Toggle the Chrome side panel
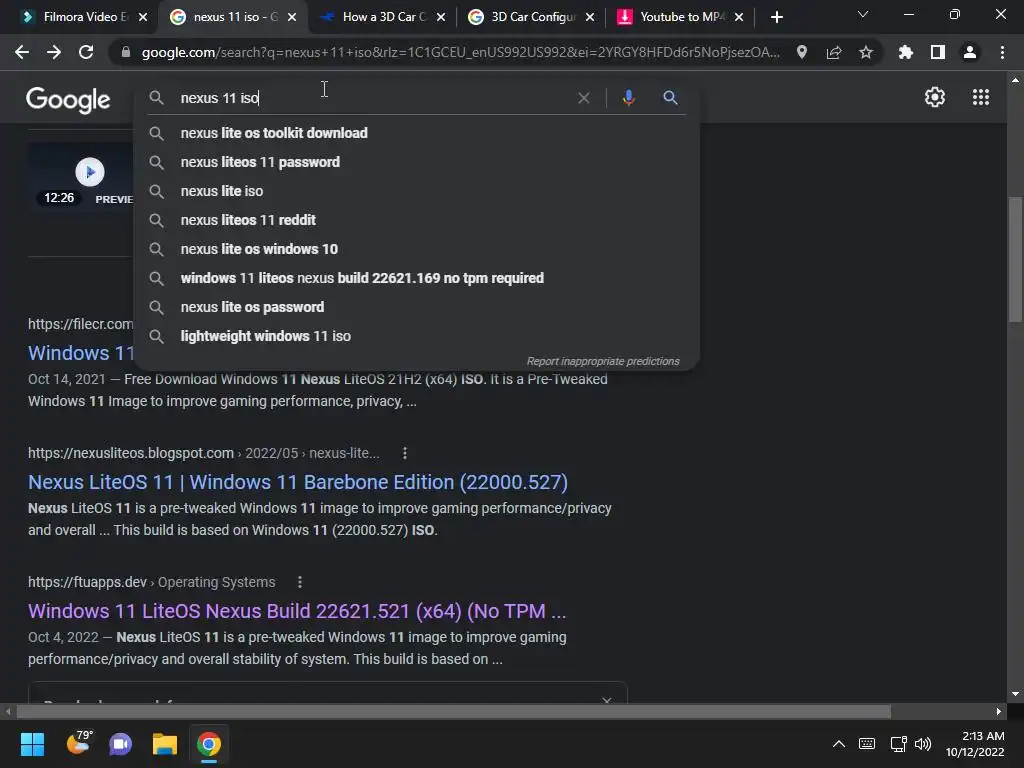 (938, 52)
